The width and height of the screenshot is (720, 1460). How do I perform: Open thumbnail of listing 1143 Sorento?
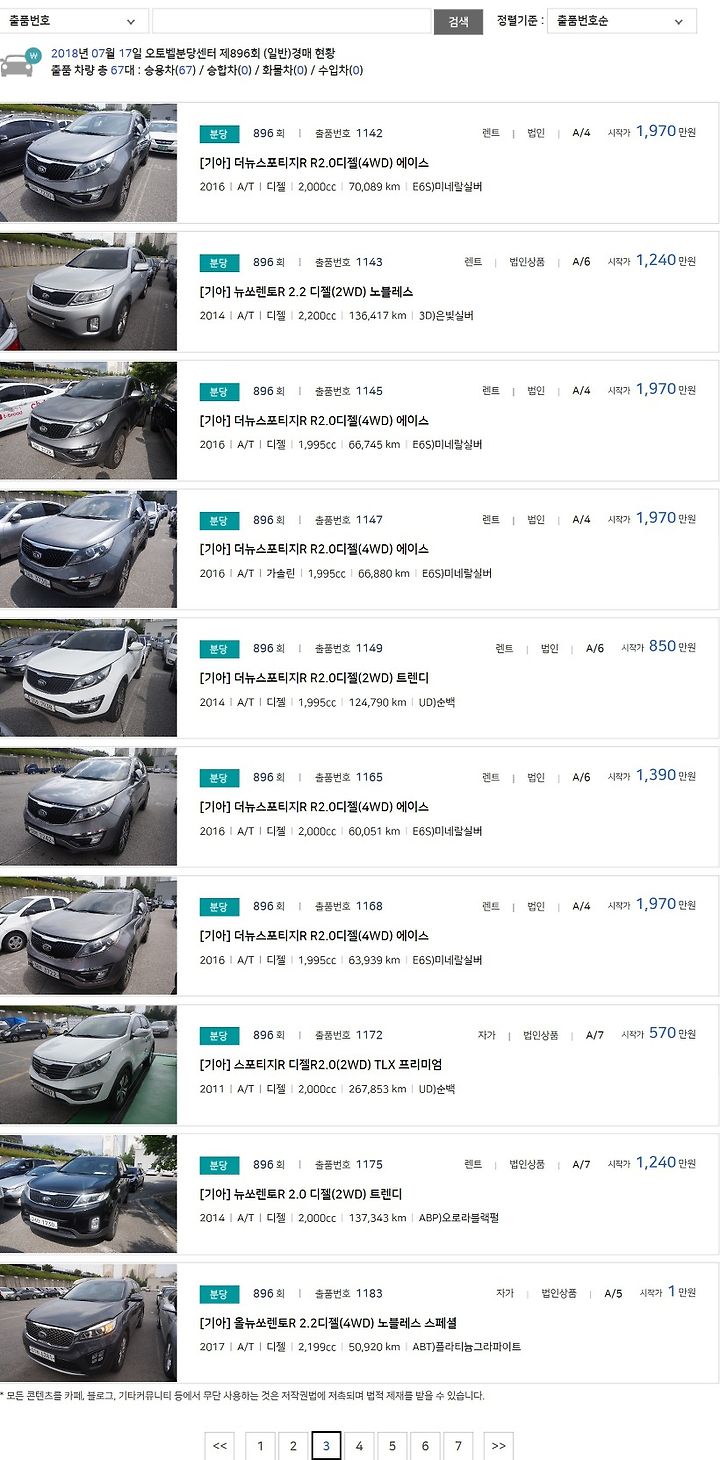point(88,291)
